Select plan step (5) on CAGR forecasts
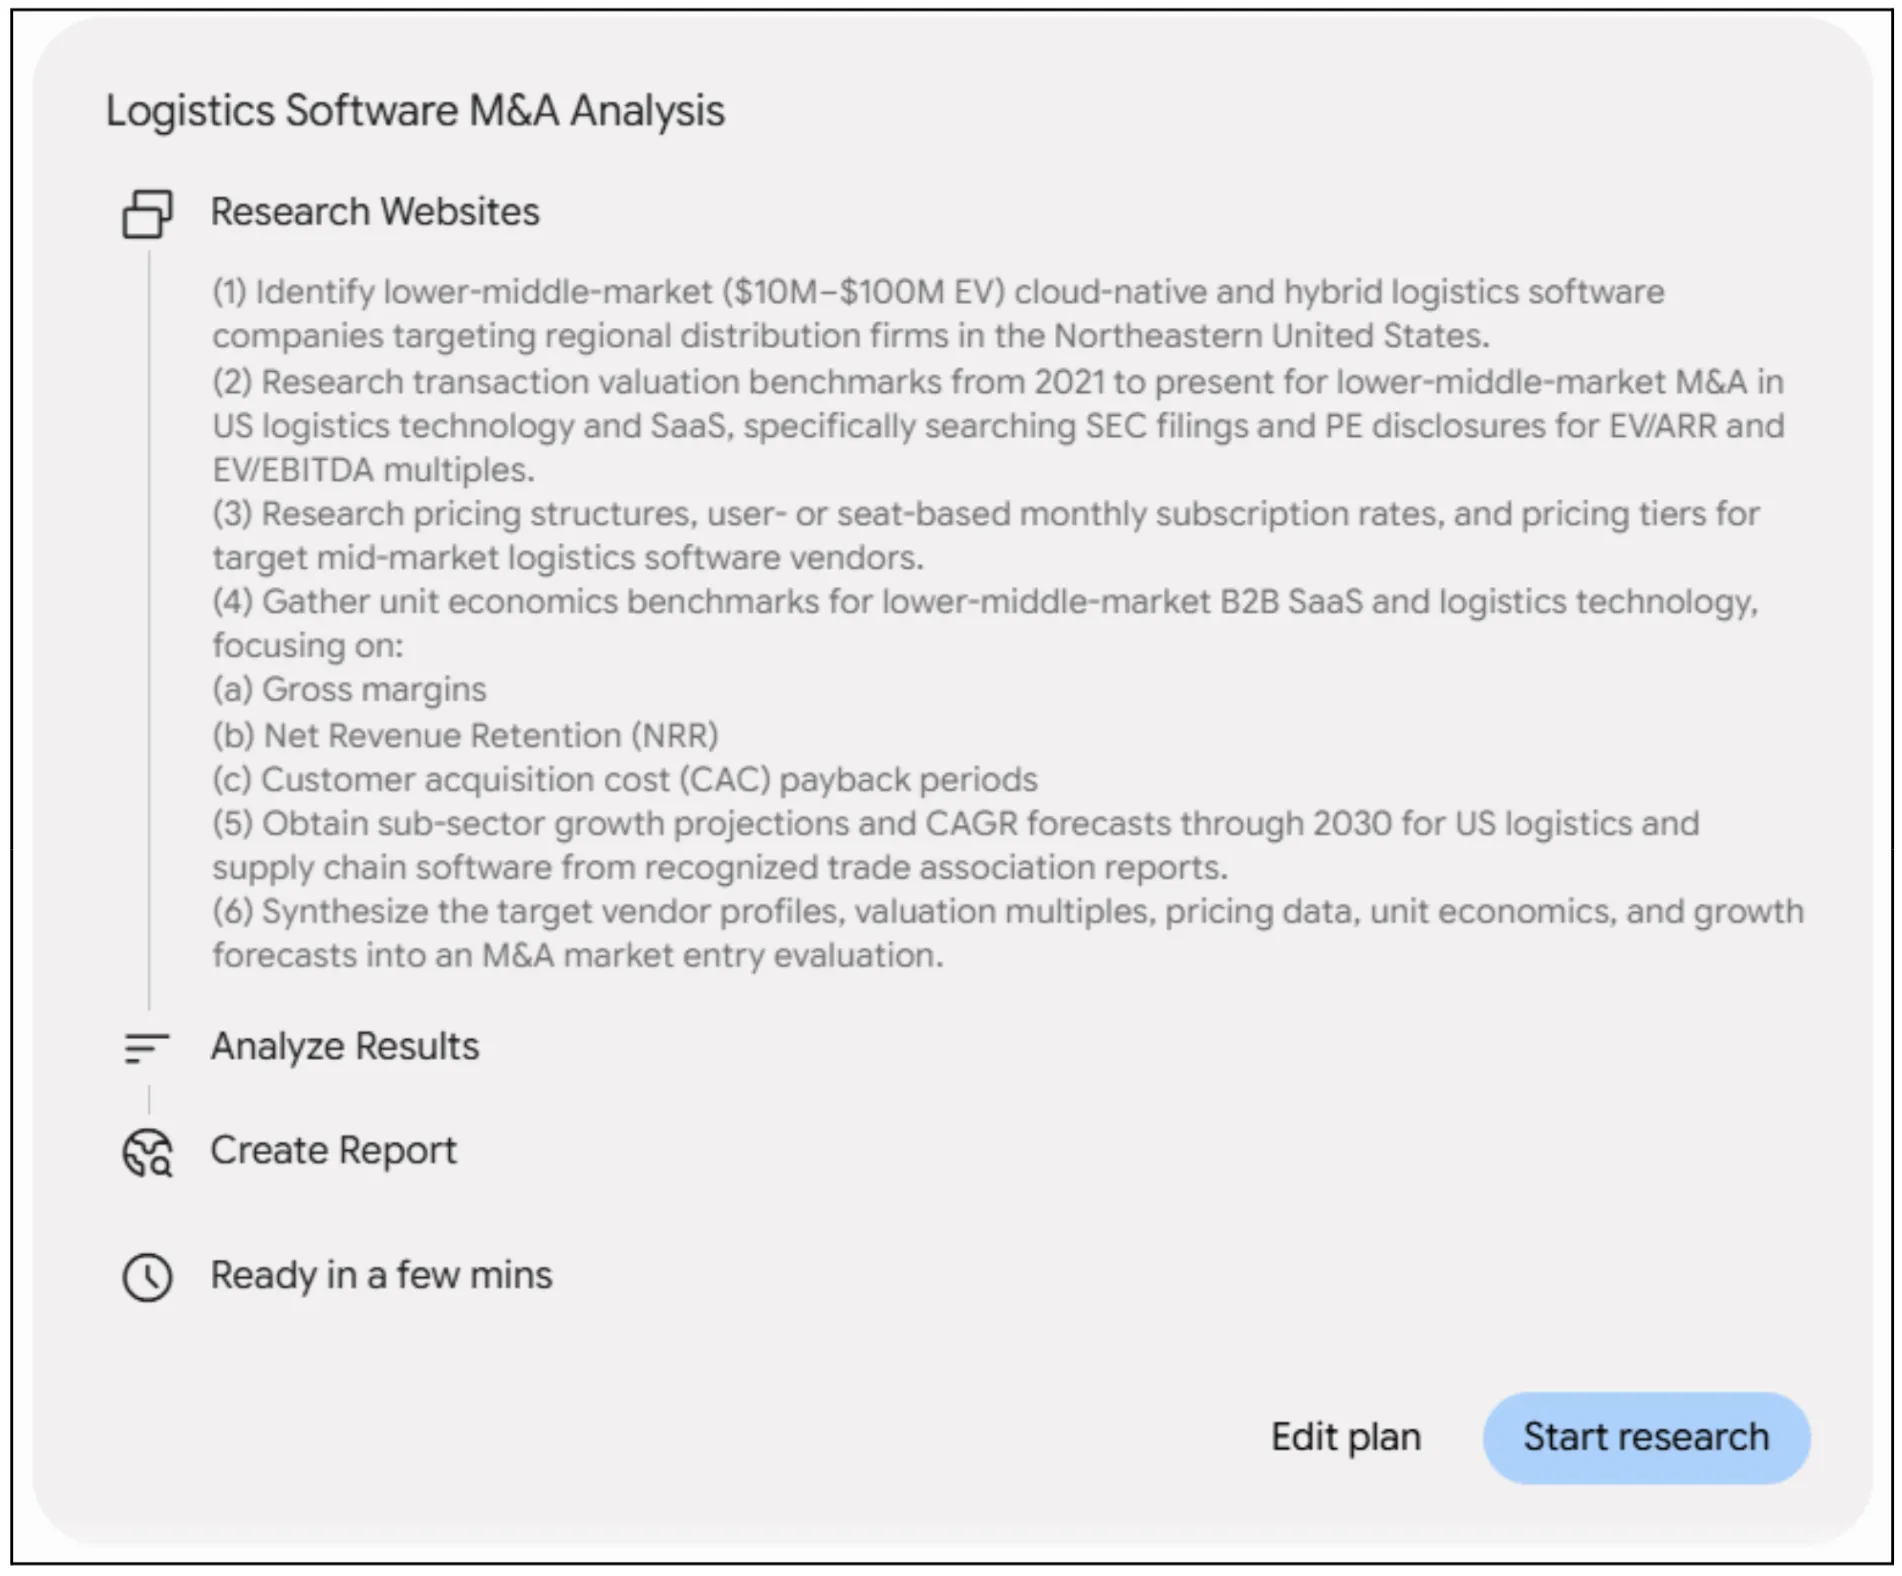Screen dimensions: 1902x1576 pos(956,845)
